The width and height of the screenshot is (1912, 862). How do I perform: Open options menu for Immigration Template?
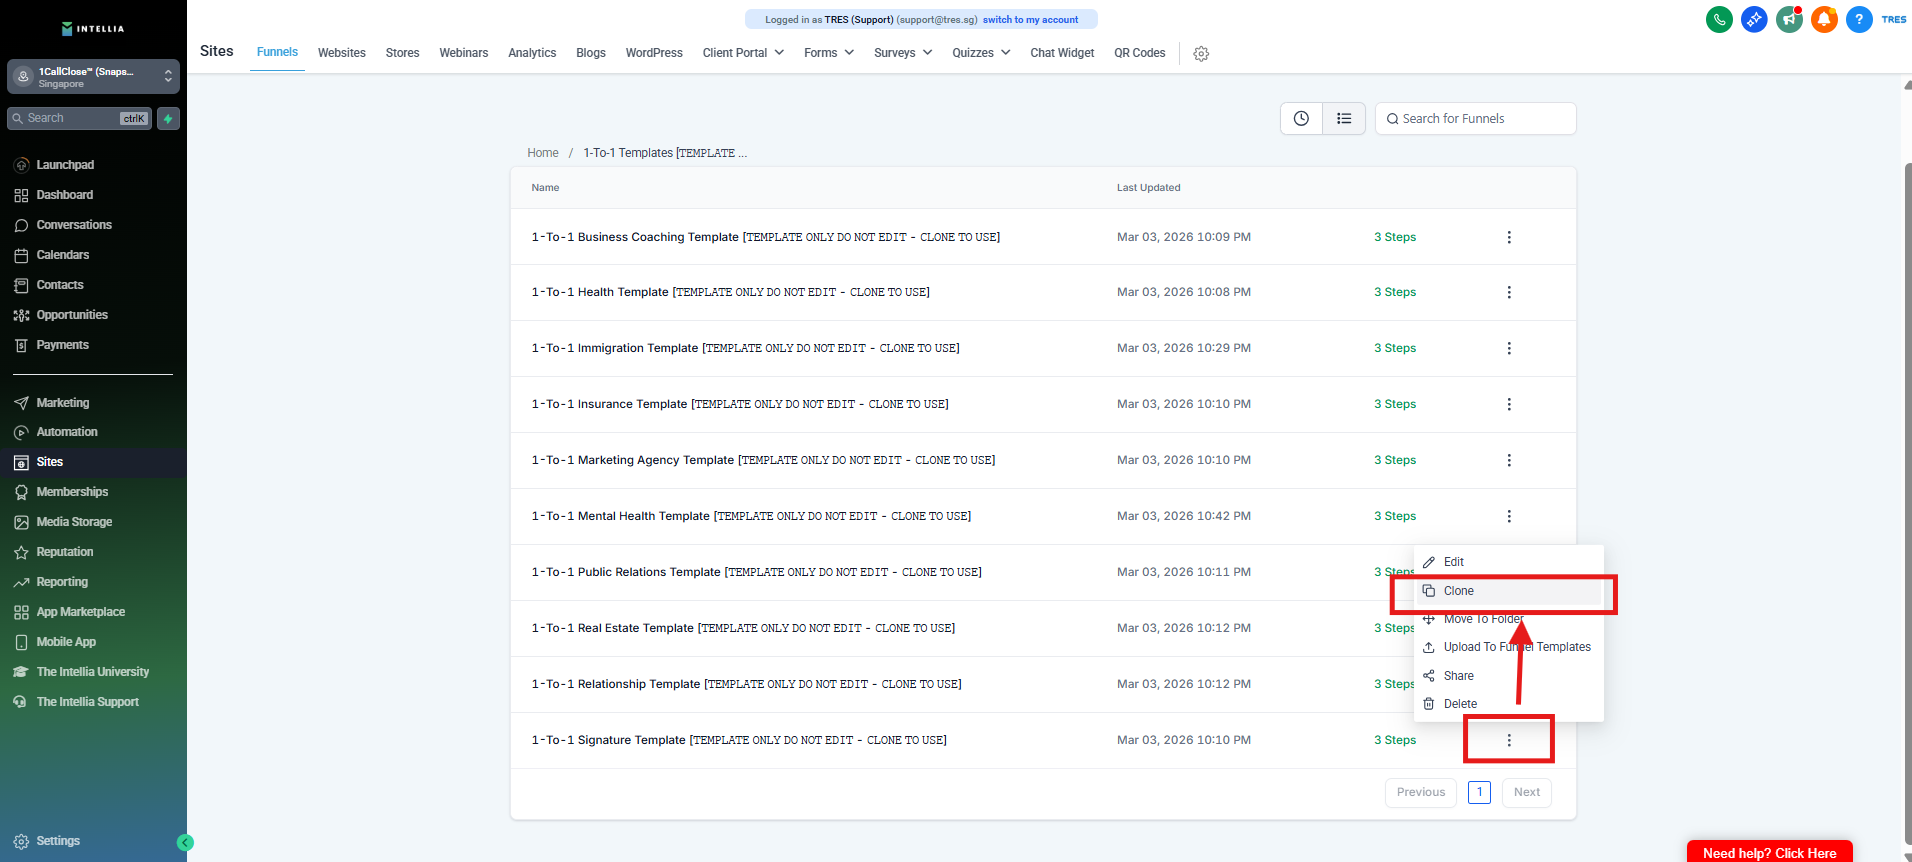1509,348
